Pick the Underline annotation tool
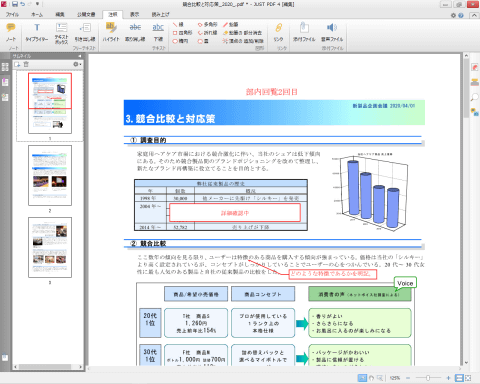Image resolution: width=480 pixels, height=384 pixels. (158, 32)
